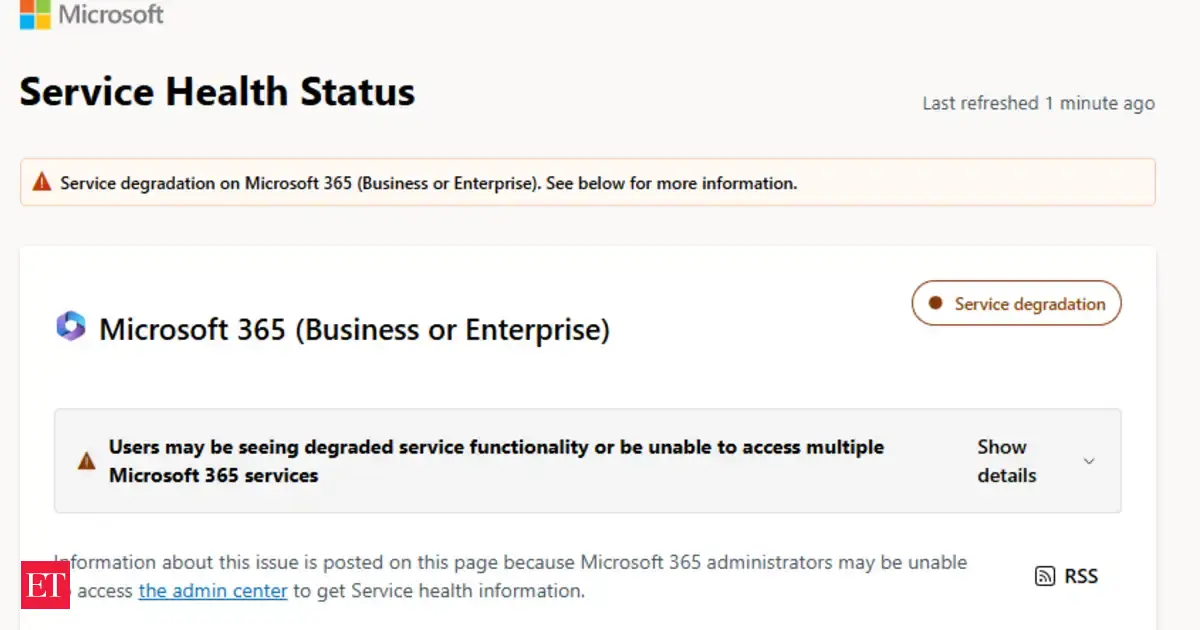Click the Microsoft 365 (Business or Enterprise) heading

(x=354, y=329)
